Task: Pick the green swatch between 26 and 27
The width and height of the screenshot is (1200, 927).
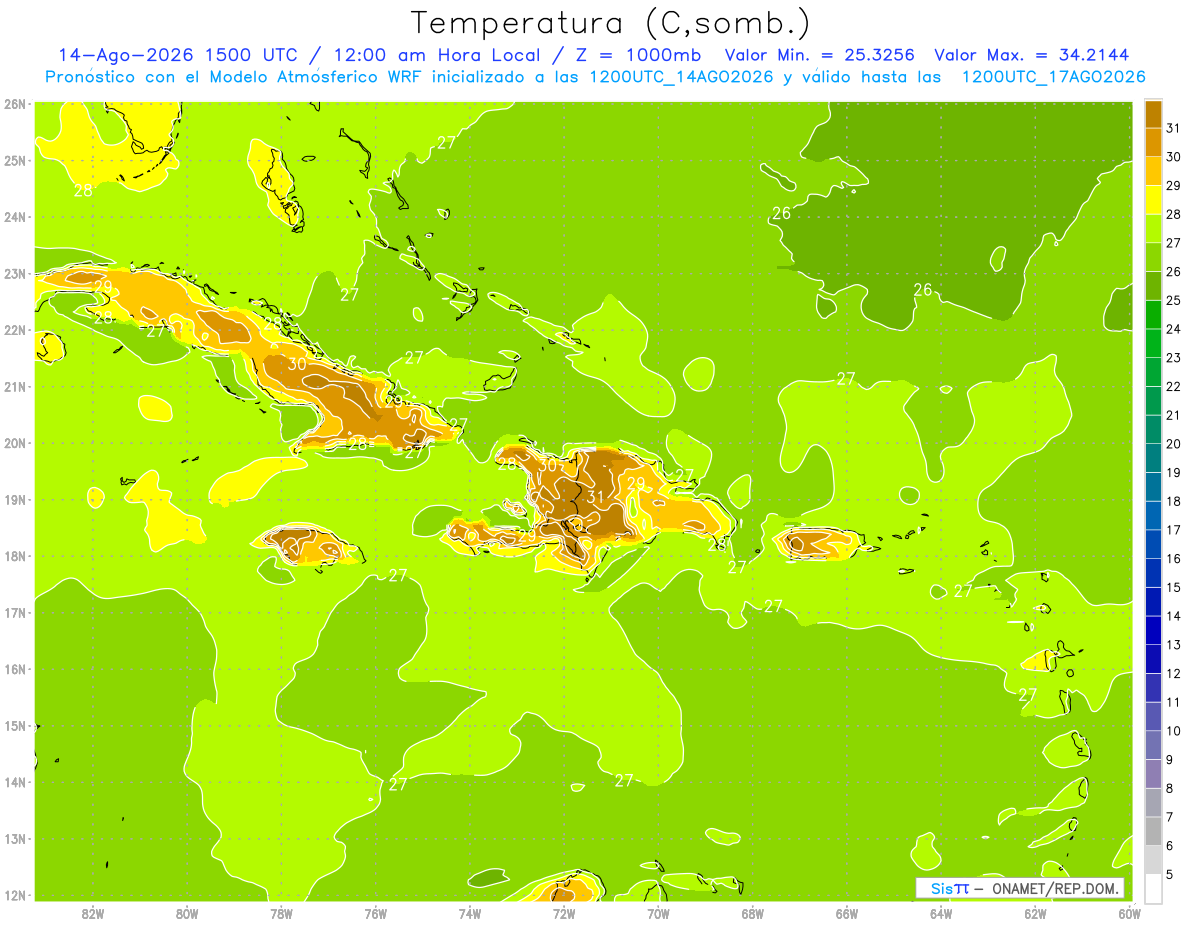Action: click(1153, 257)
